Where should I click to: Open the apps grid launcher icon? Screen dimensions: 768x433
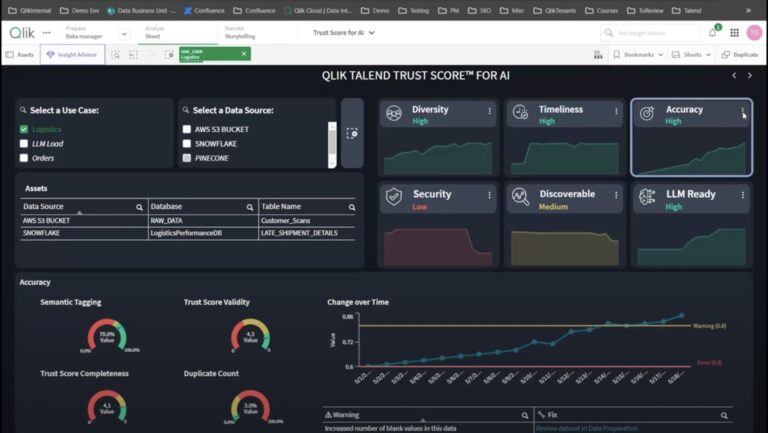pos(732,32)
